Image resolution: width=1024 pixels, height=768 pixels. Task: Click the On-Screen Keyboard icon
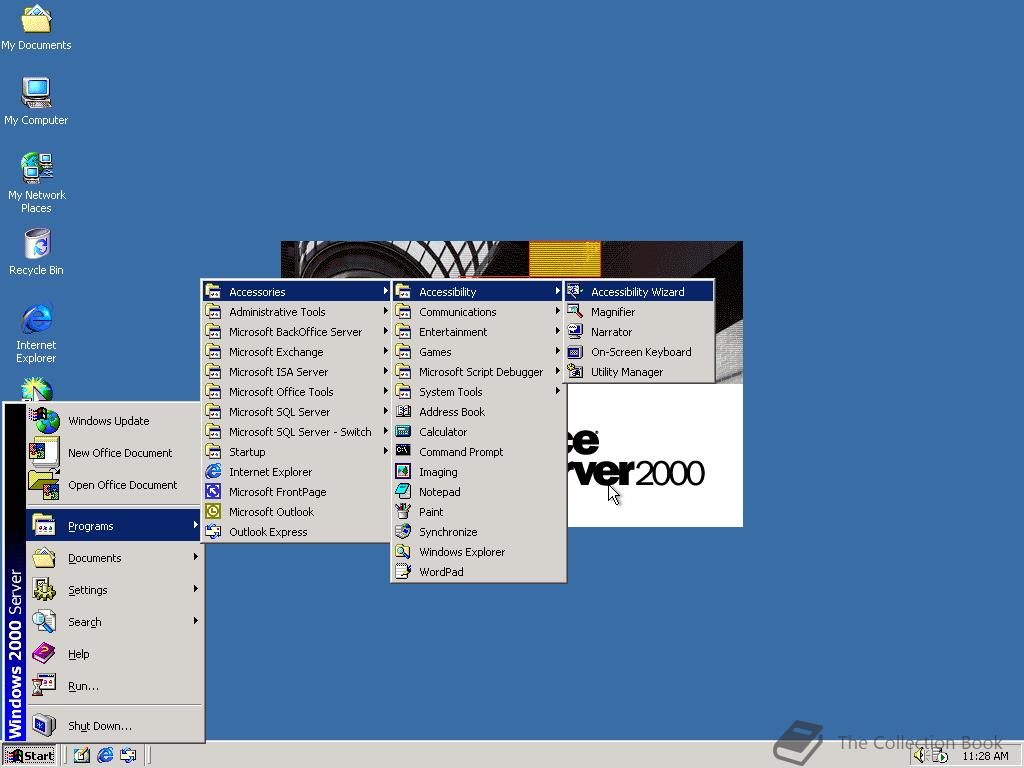575,352
